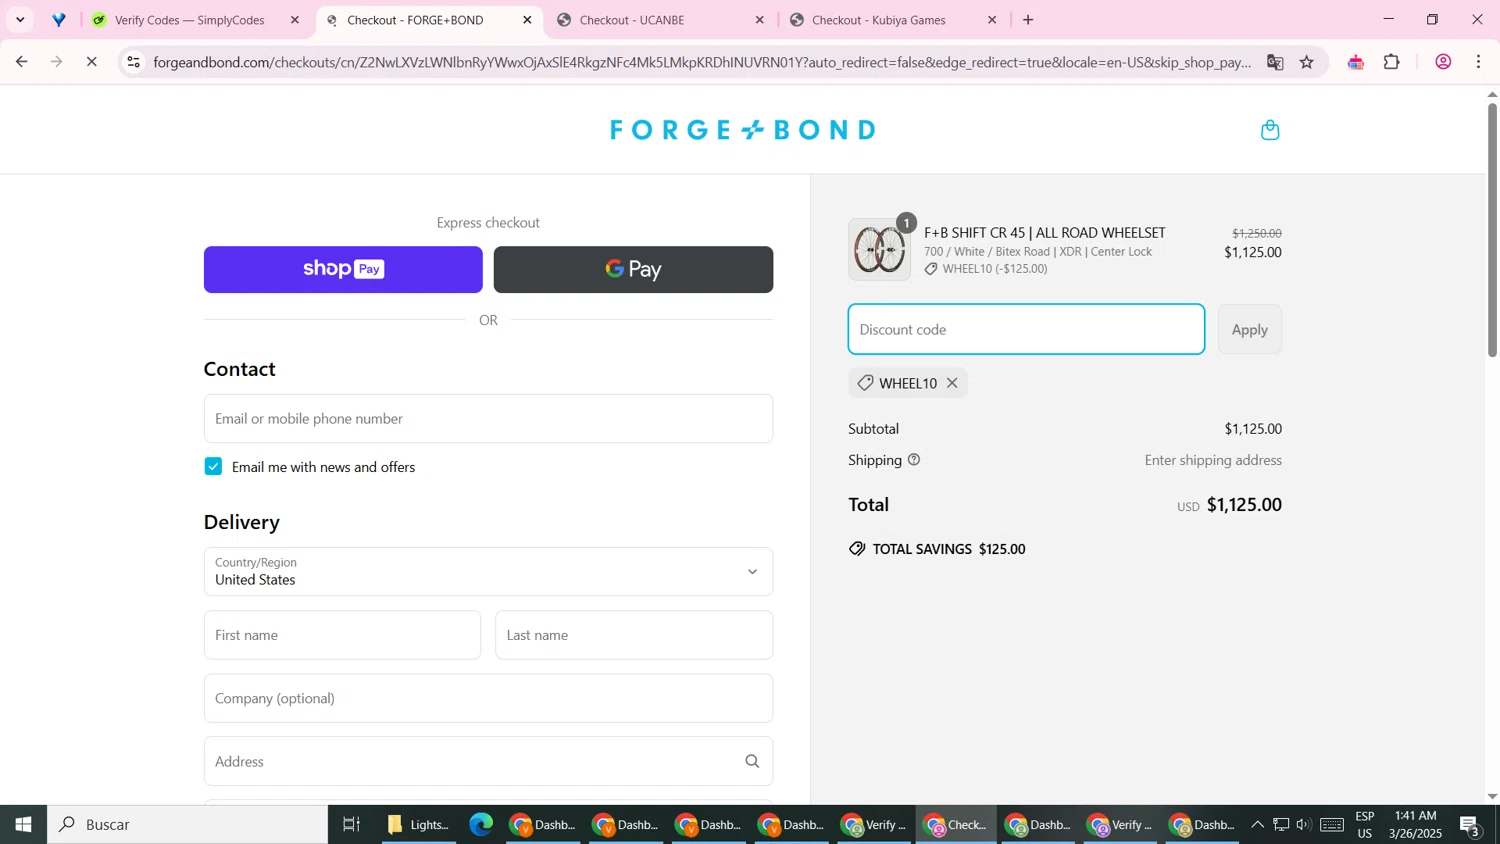The width and height of the screenshot is (1500, 844).
Task: Go back to the previous page
Action: 21,62
